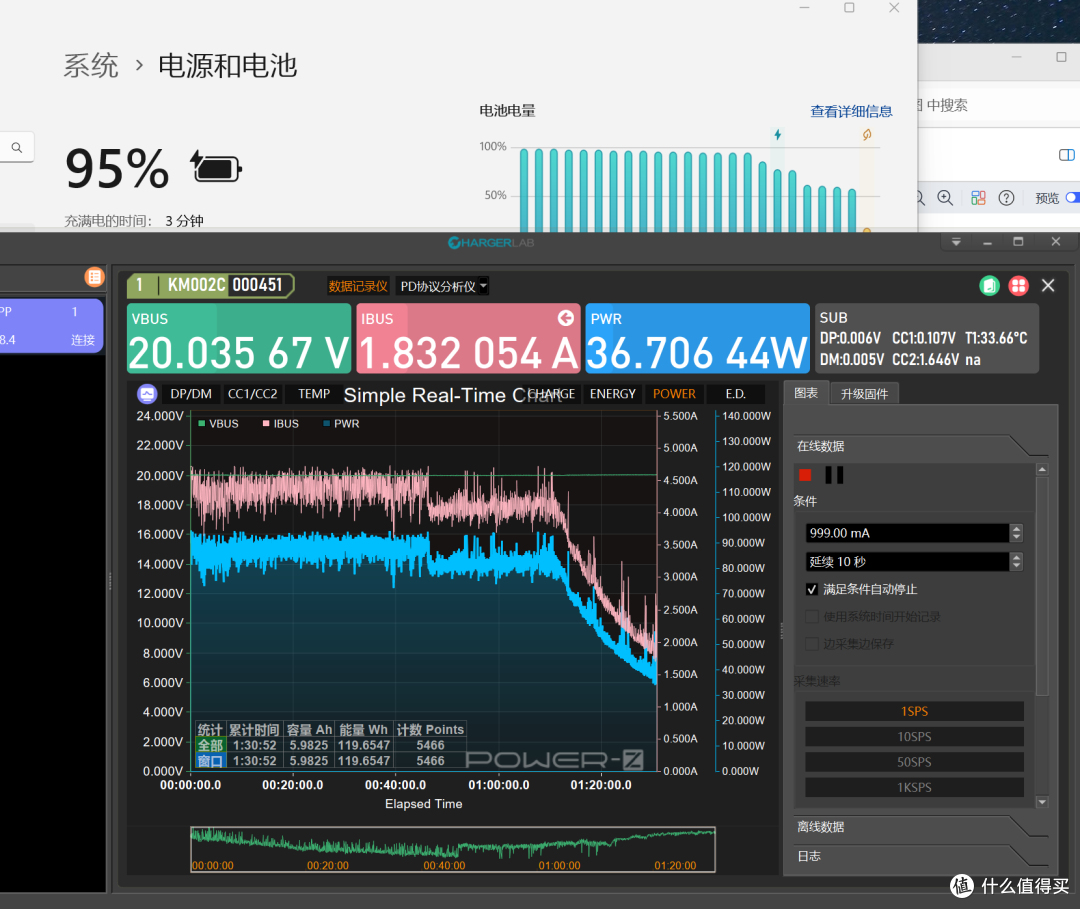This screenshot has width=1080, height=909.
Task: Set sampling rate to 1KSPS
Action: point(914,788)
